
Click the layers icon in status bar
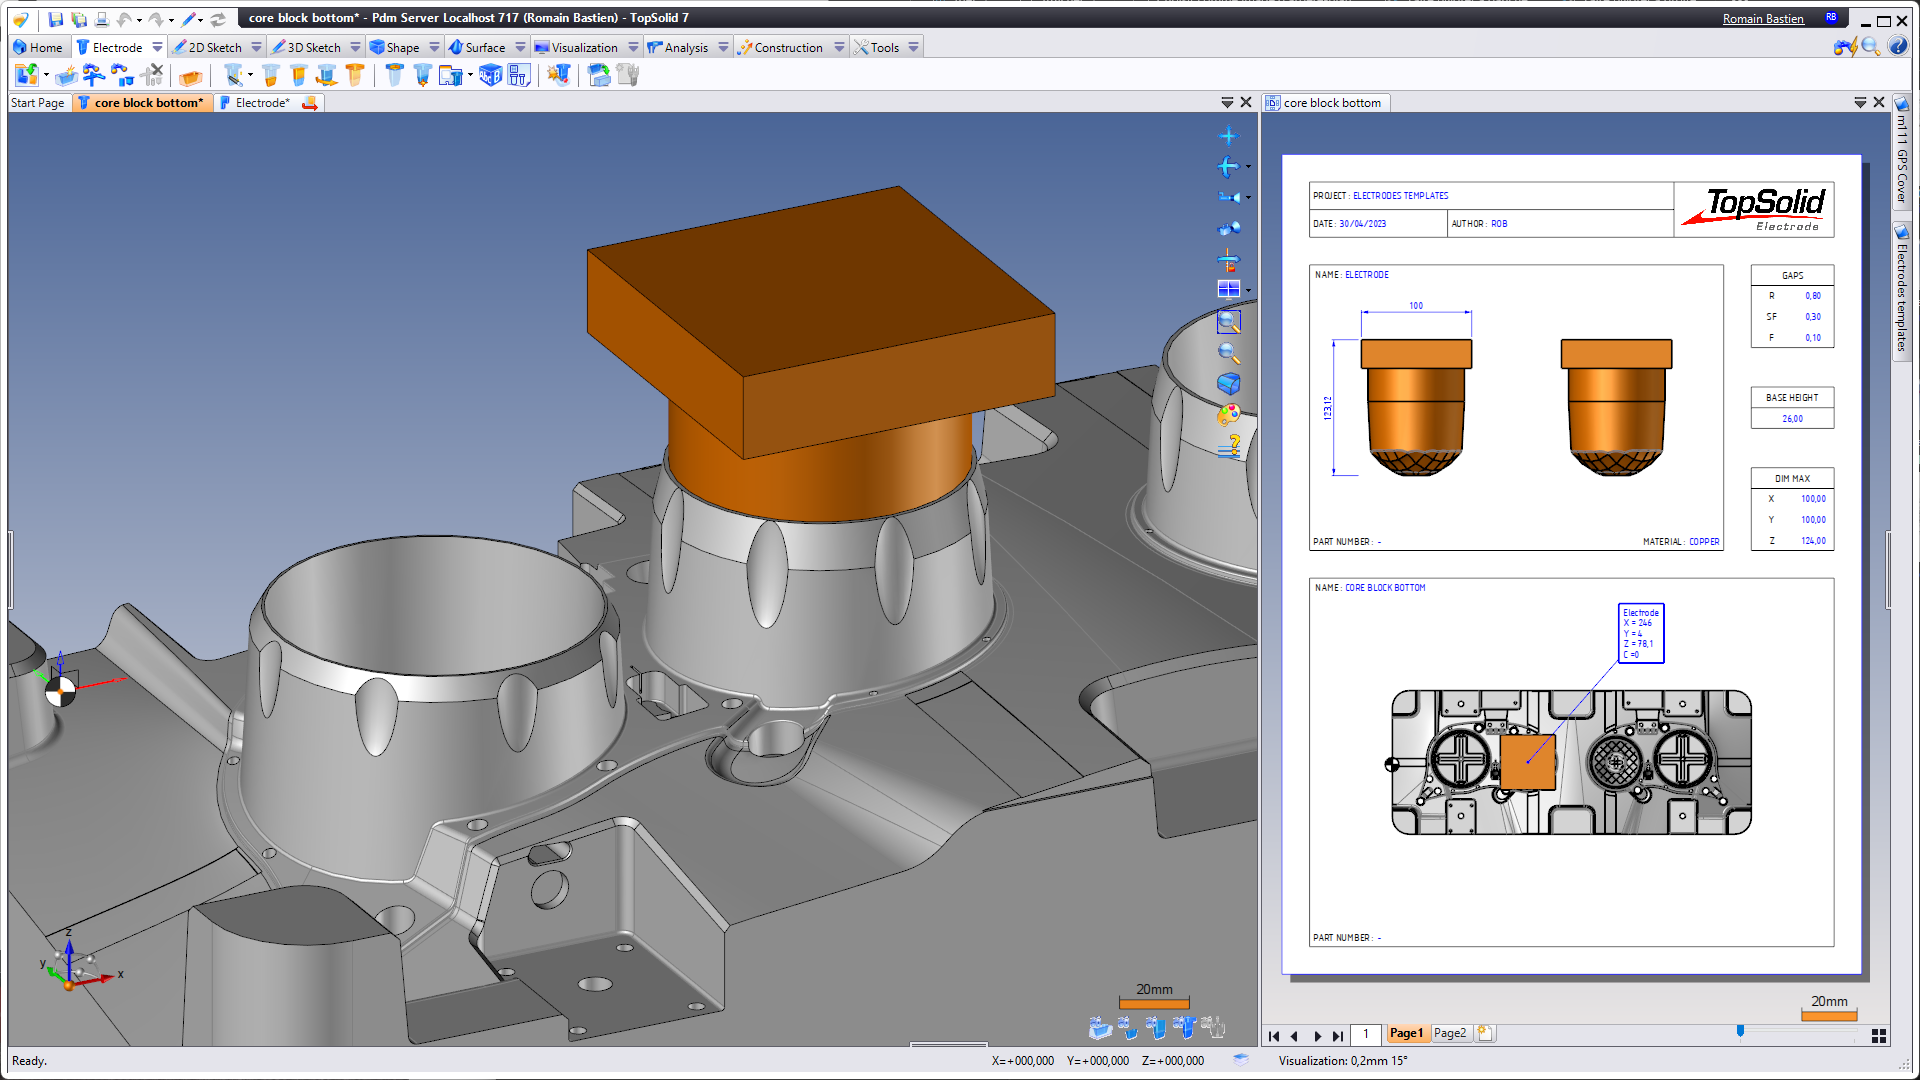coord(1241,1060)
